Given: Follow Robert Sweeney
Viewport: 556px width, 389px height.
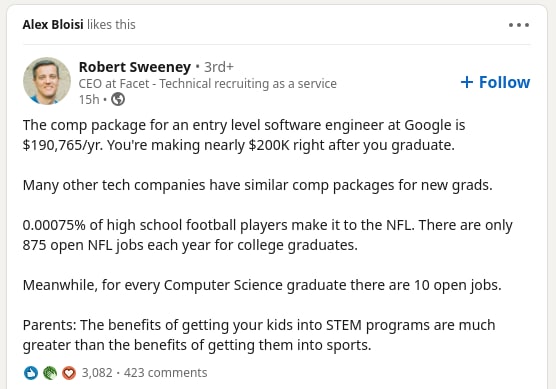Looking at the screenshot, I should tap(495, 82).
